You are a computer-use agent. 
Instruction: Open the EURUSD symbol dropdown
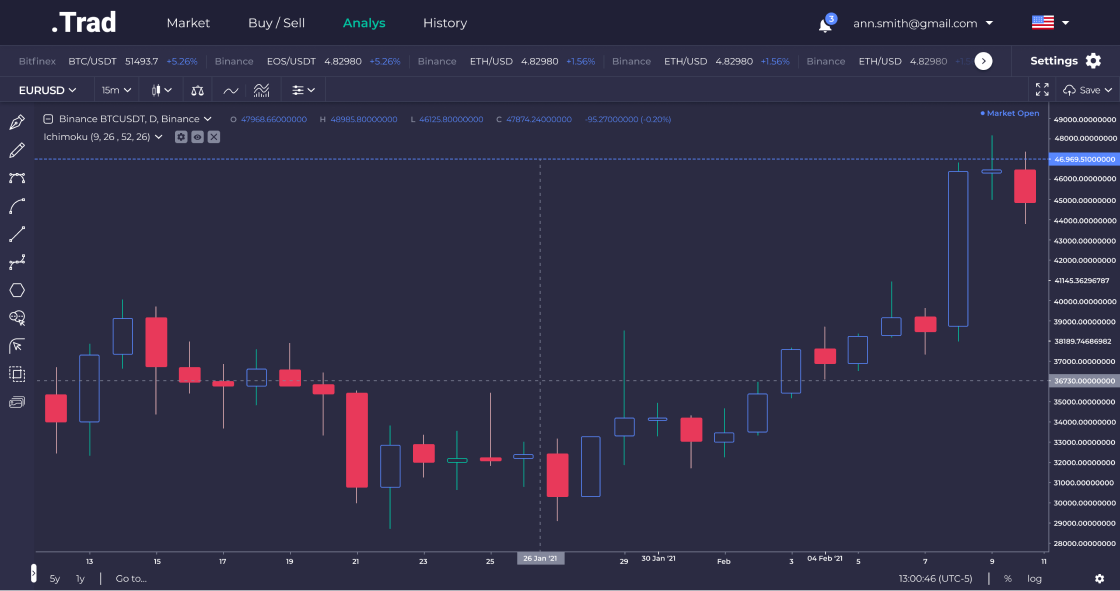[x=47, y=90]
